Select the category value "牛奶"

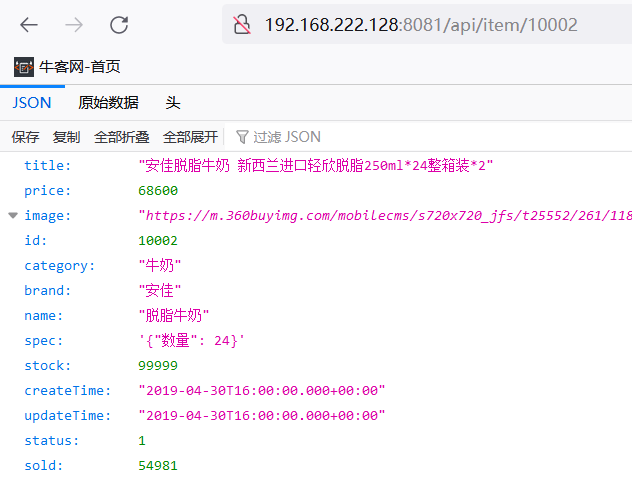tap(160, 266)
